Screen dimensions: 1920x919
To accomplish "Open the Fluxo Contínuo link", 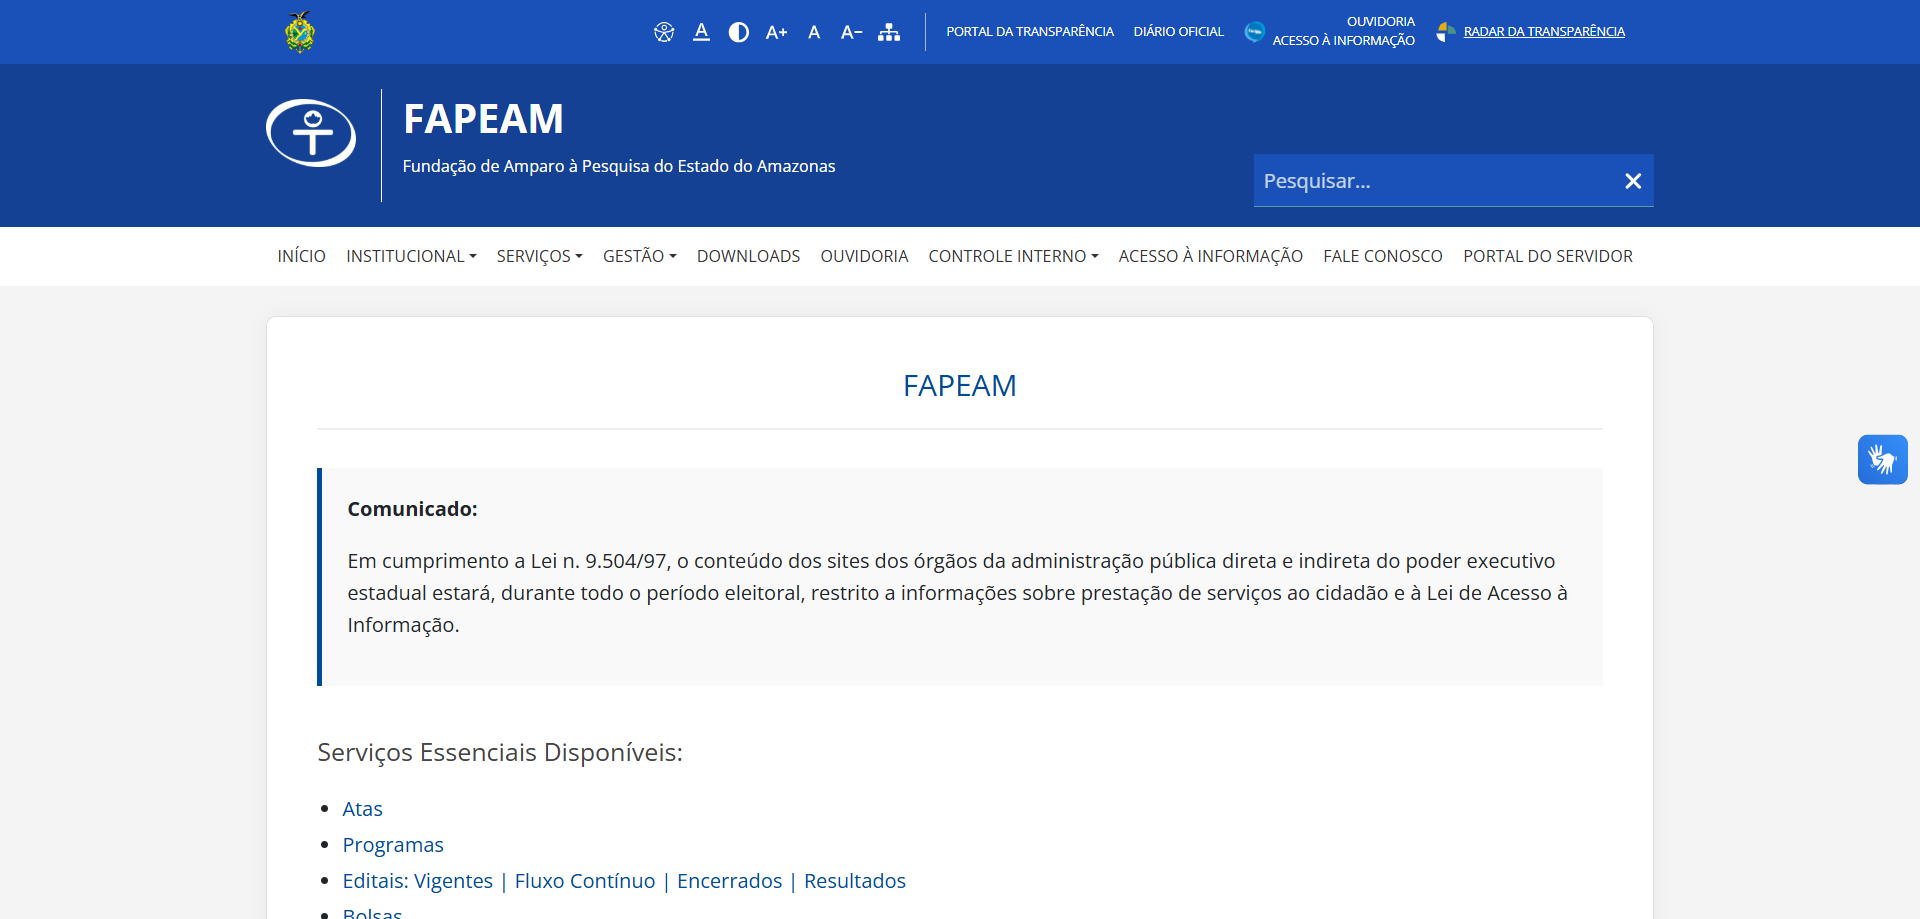I will pyautogui.click(x=585, y=881).
